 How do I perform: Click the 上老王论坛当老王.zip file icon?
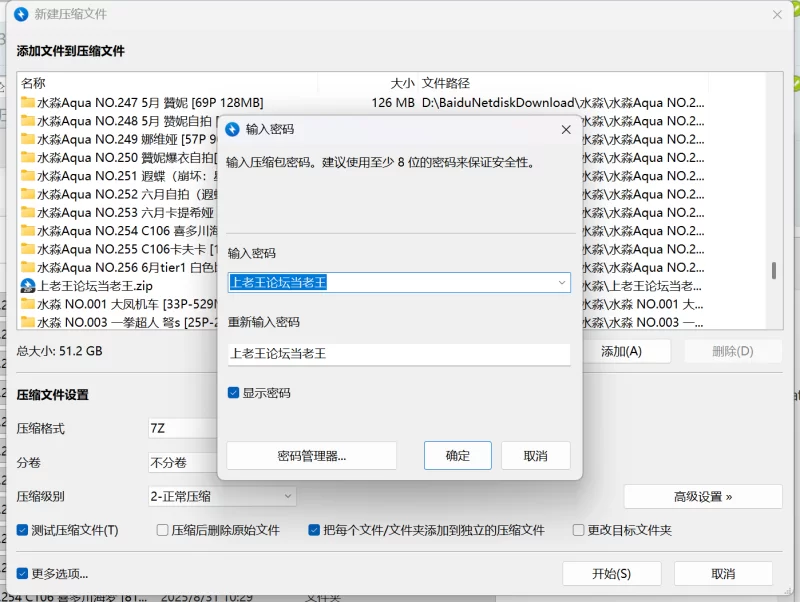point(28,286)
